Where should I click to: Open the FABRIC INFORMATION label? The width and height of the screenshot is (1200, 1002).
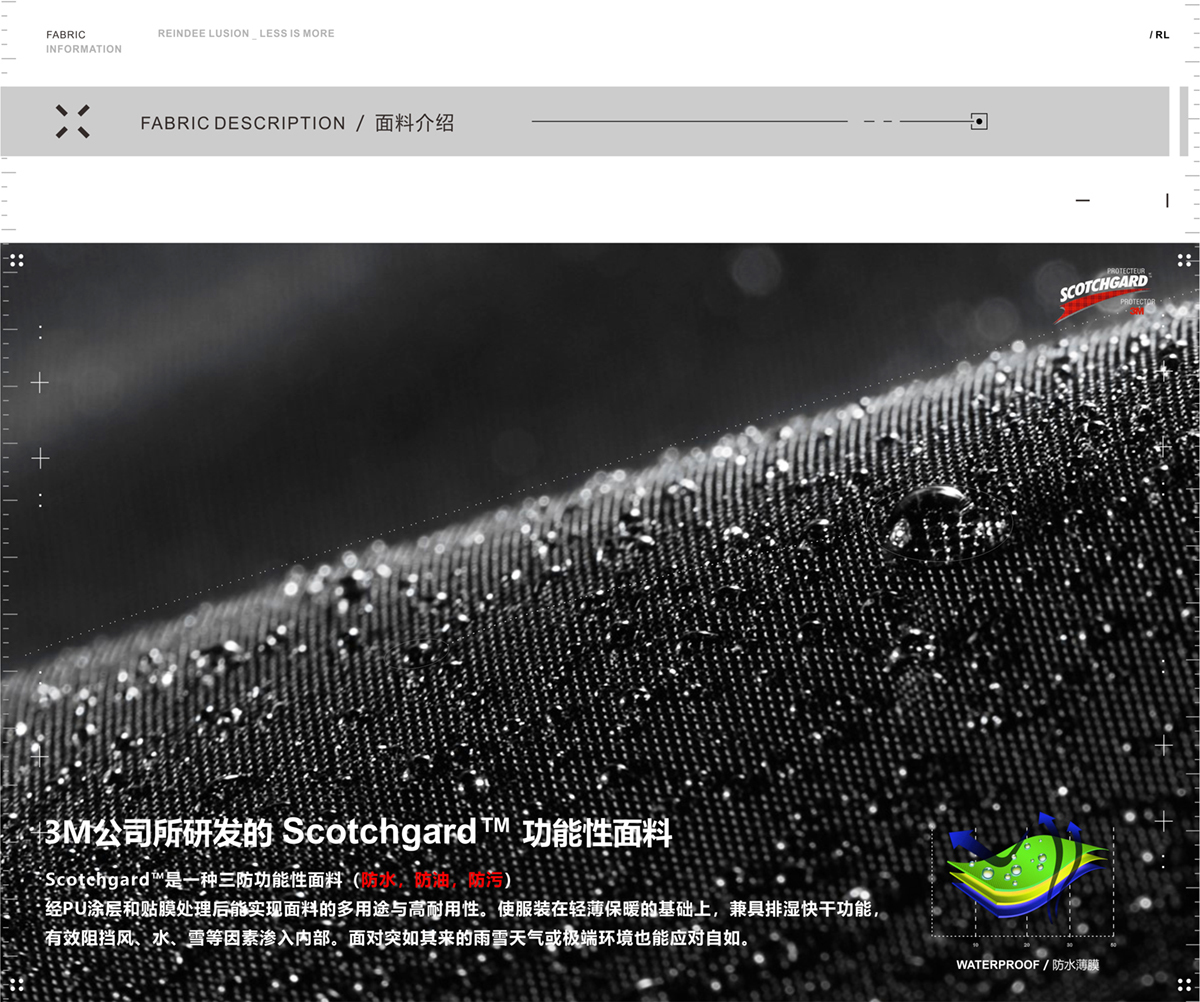tap(83, 42)
